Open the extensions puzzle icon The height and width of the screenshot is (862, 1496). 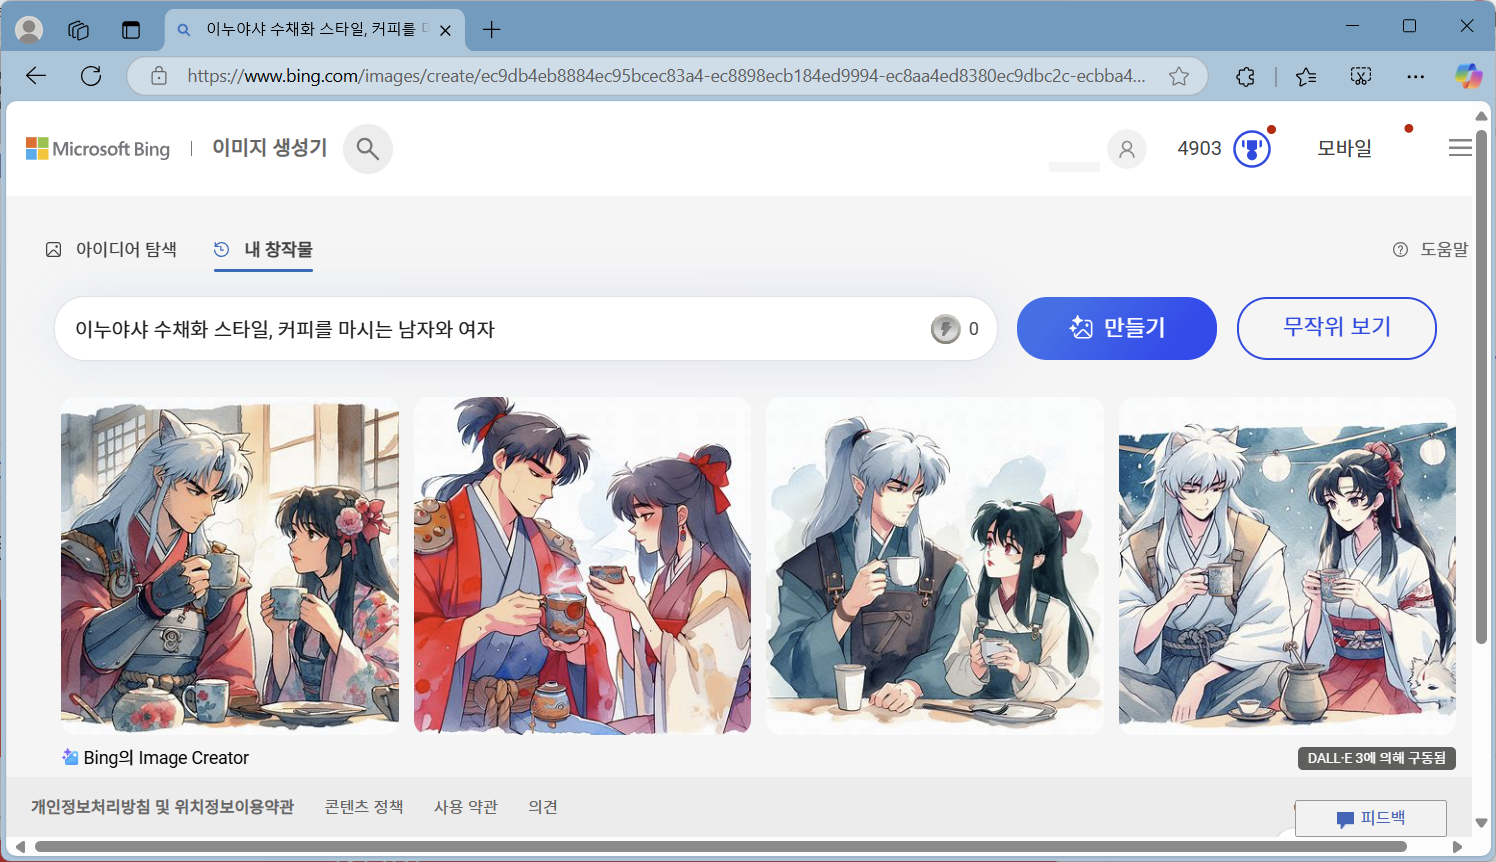[1245, 76]
